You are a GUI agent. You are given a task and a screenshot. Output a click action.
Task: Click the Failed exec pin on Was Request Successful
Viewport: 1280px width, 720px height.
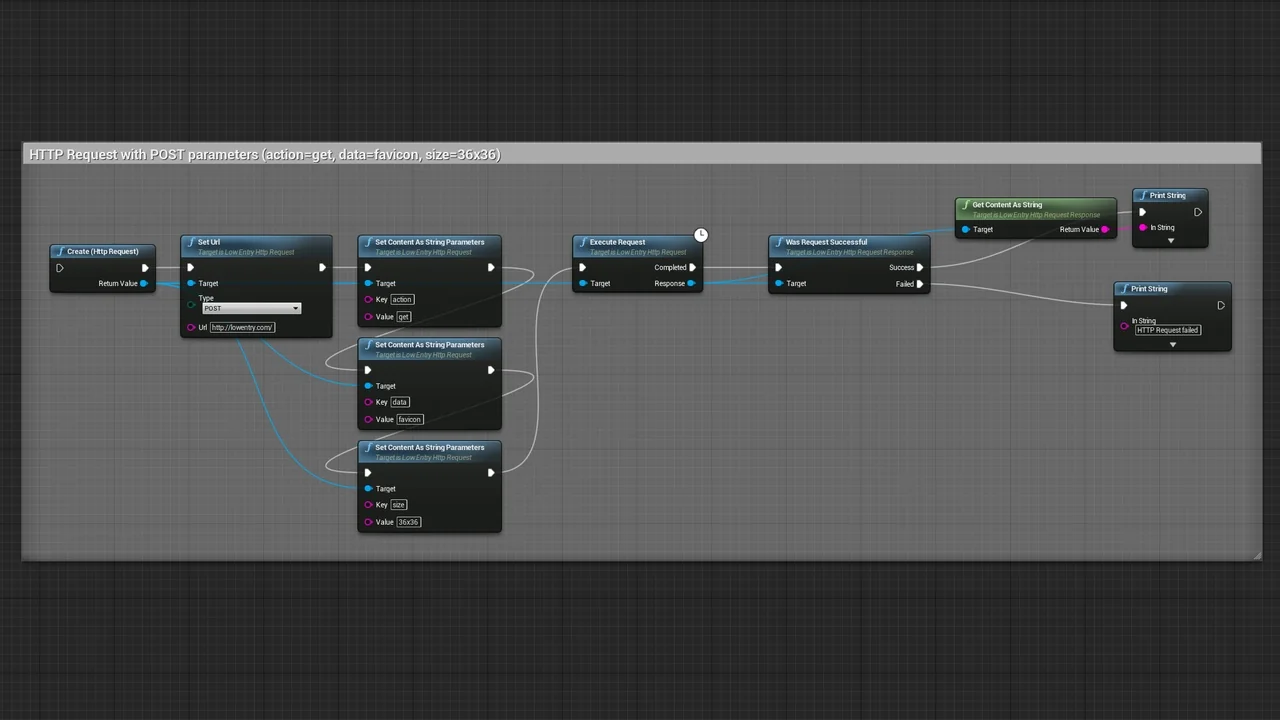click(x=920, y=284)
